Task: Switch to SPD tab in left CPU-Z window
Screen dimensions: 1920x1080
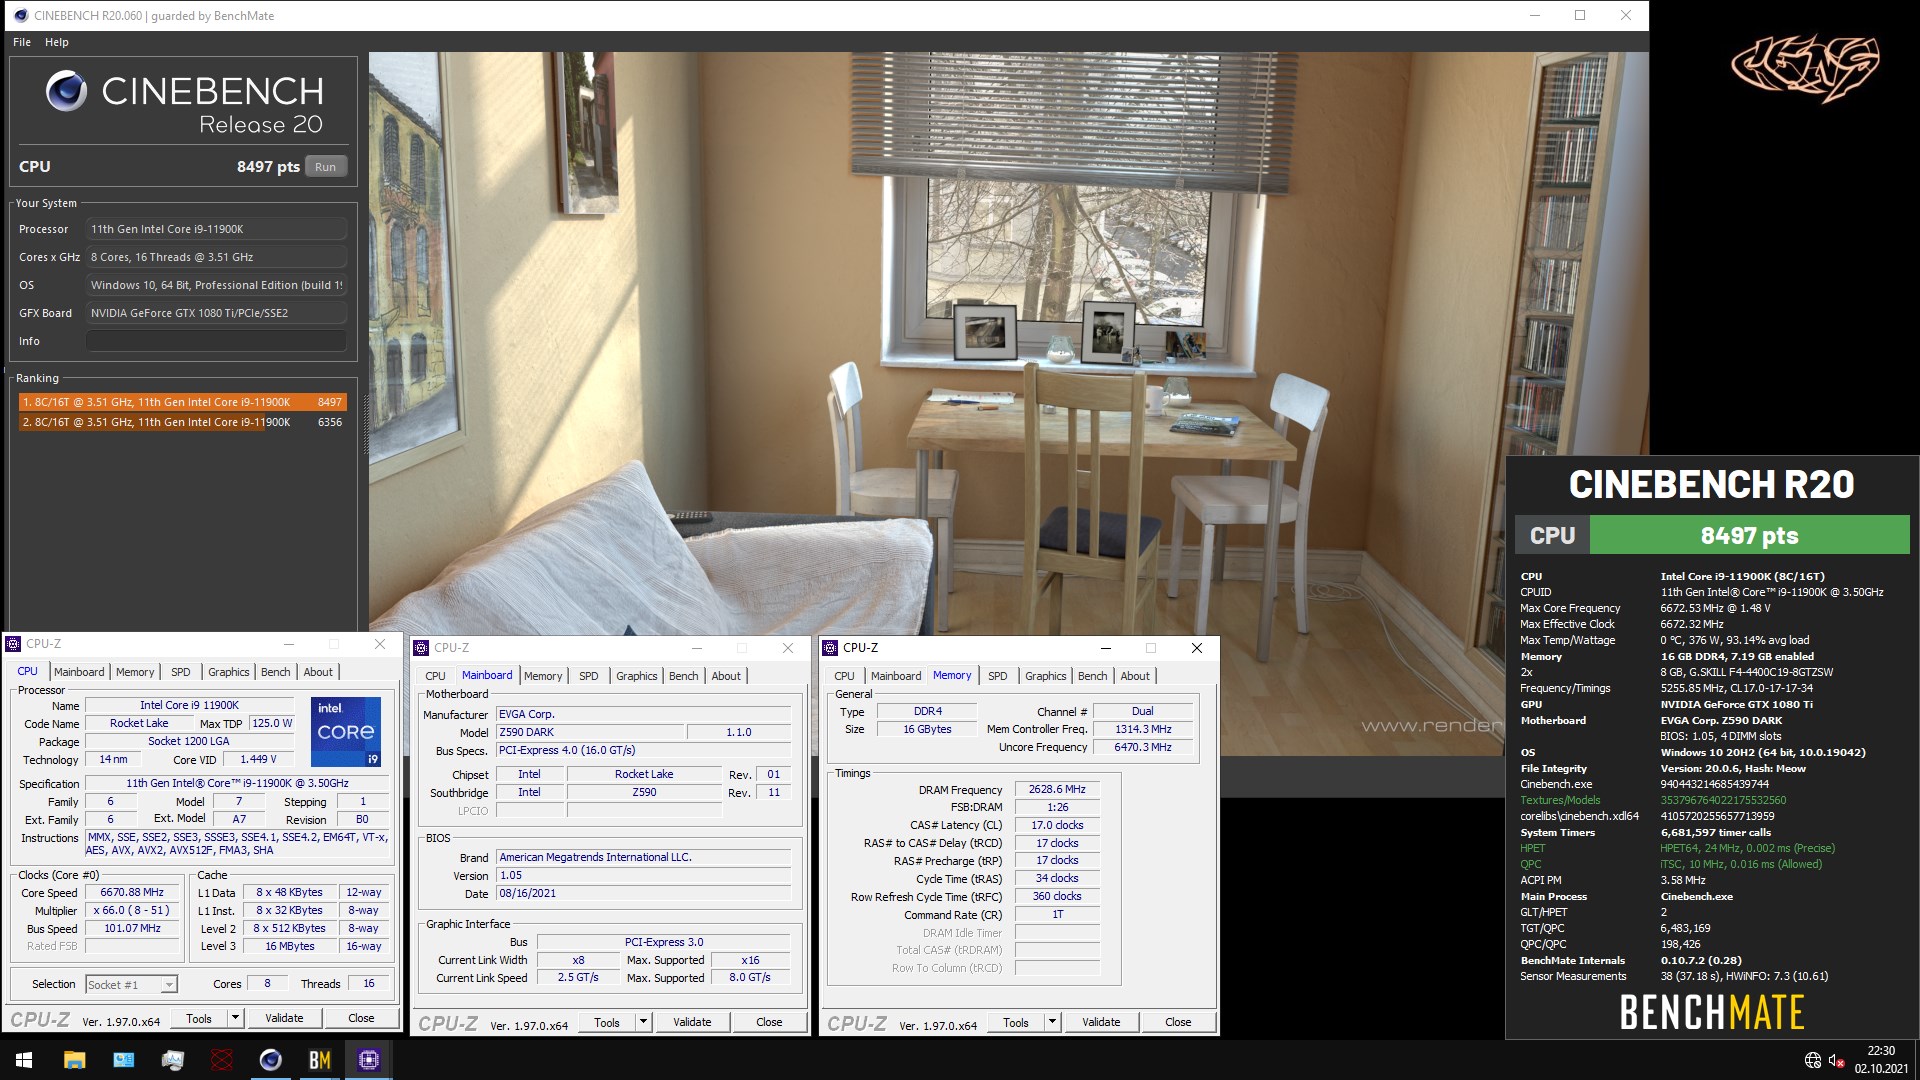Action: (x=180, y=672)
